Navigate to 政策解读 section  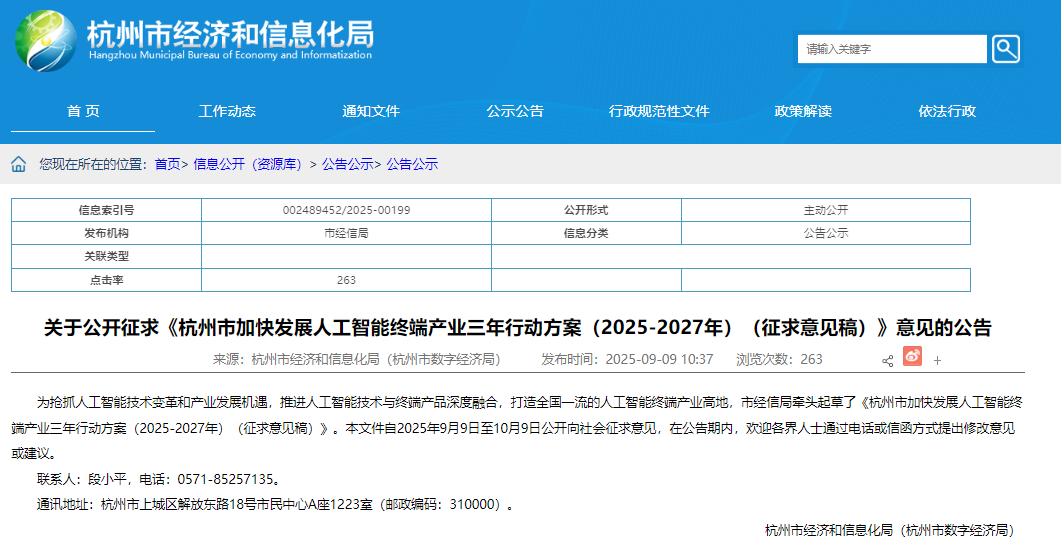(x=803, y=111)
